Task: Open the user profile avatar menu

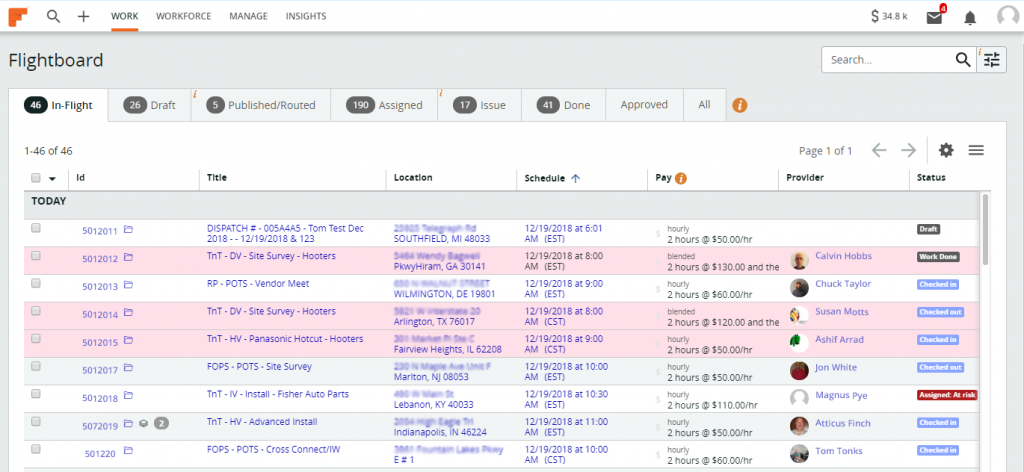Action: (x=1008, y=17)
